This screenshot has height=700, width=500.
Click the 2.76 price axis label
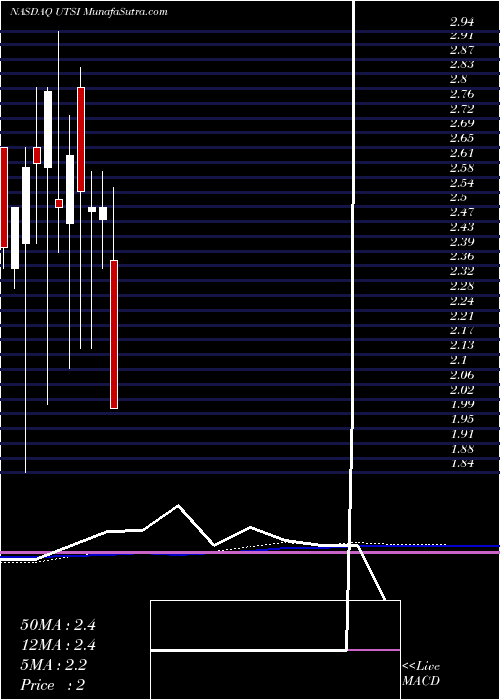tap(462, 94)
